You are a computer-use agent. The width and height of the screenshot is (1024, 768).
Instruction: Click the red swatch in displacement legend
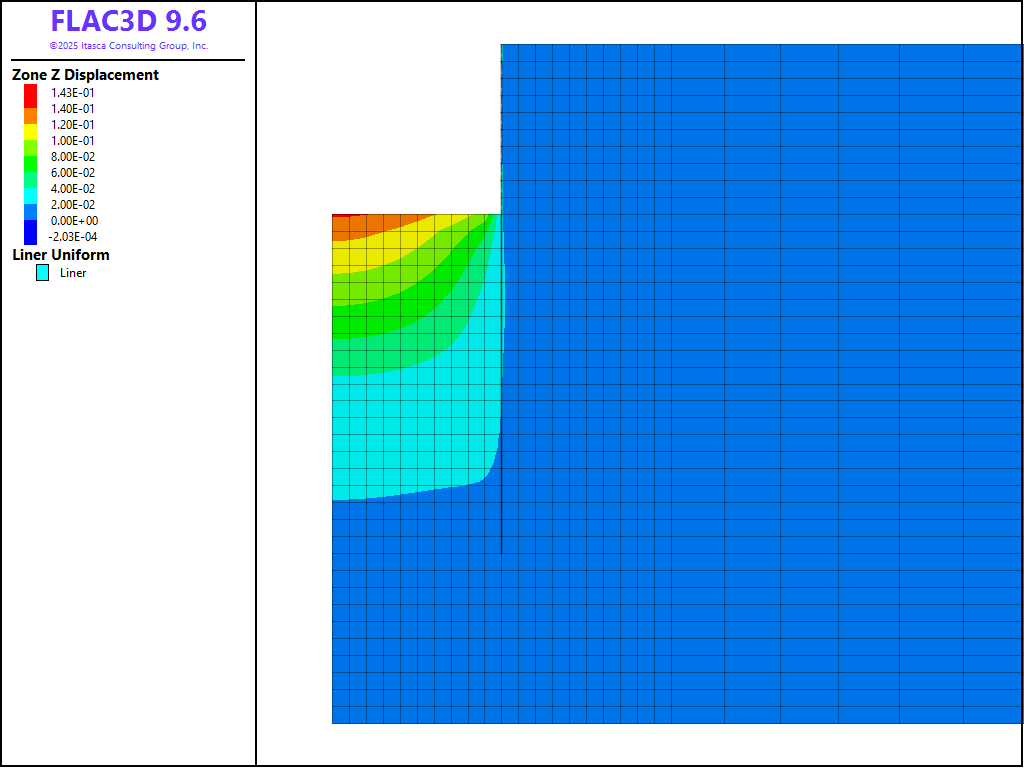pyautogui.click(x=30, y=93)
